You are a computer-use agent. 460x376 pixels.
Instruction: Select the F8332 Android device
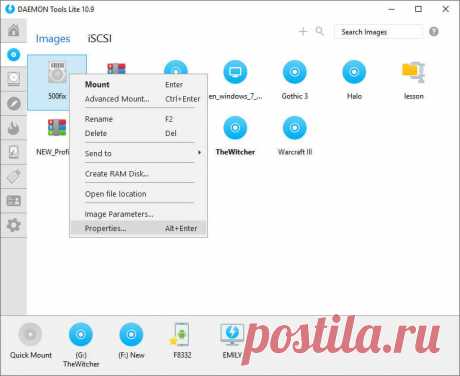pyautogui.click(x=182, y=341)
